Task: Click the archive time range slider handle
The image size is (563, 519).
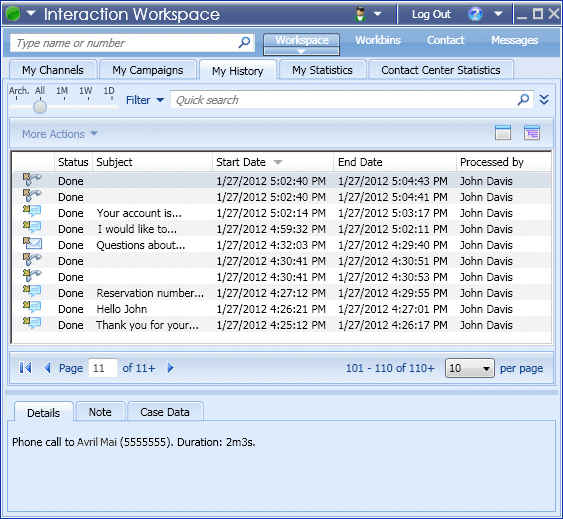Action: pyautogui.click(x=40, y=107)
